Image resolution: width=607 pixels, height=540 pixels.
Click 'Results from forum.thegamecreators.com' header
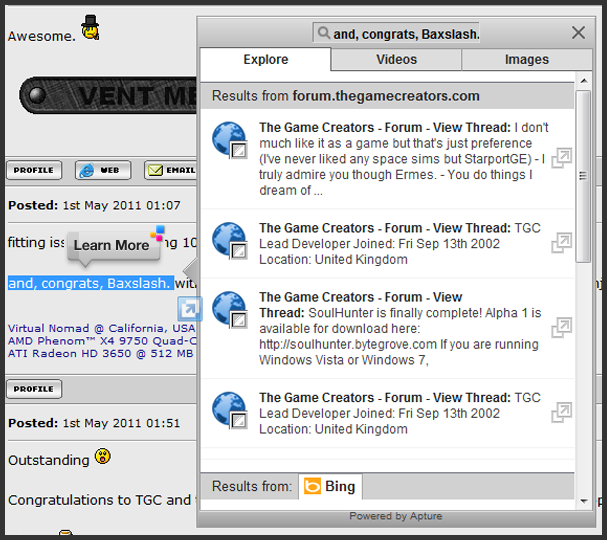(345, 96)
